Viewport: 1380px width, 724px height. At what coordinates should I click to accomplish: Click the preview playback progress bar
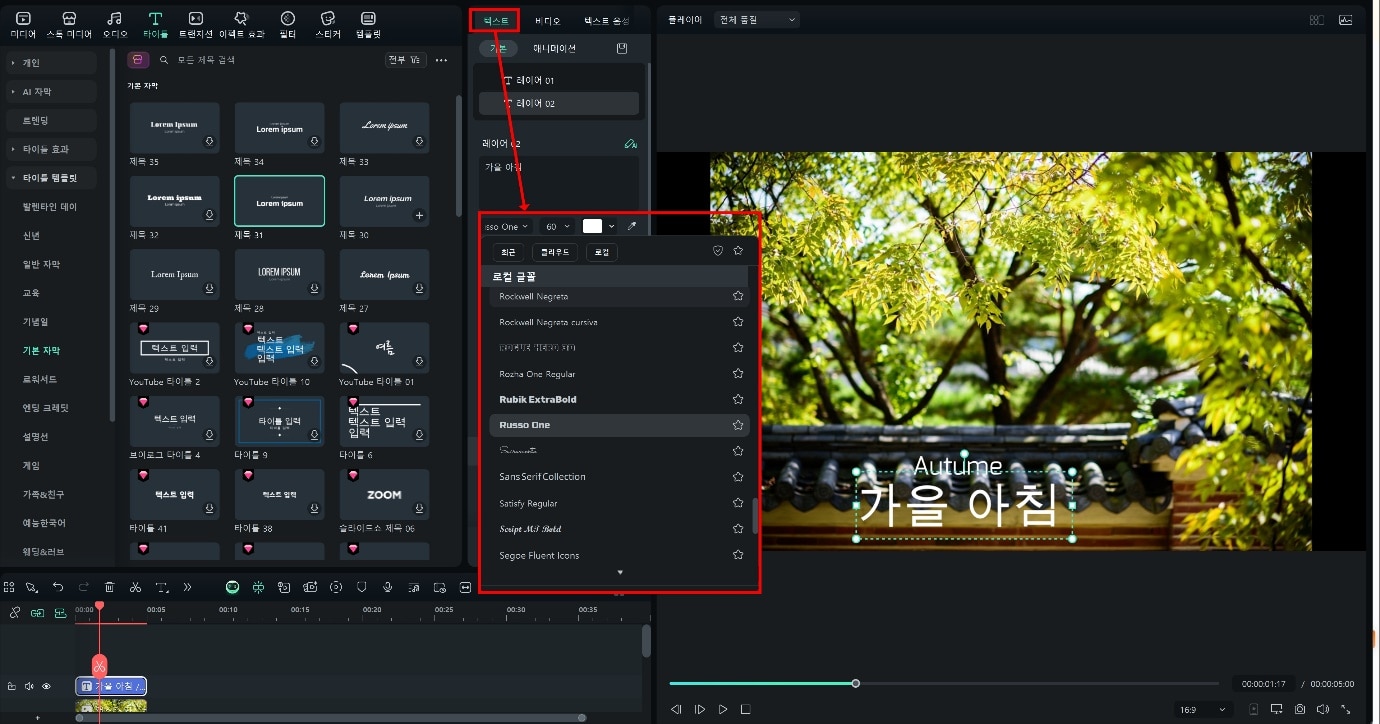944,684
